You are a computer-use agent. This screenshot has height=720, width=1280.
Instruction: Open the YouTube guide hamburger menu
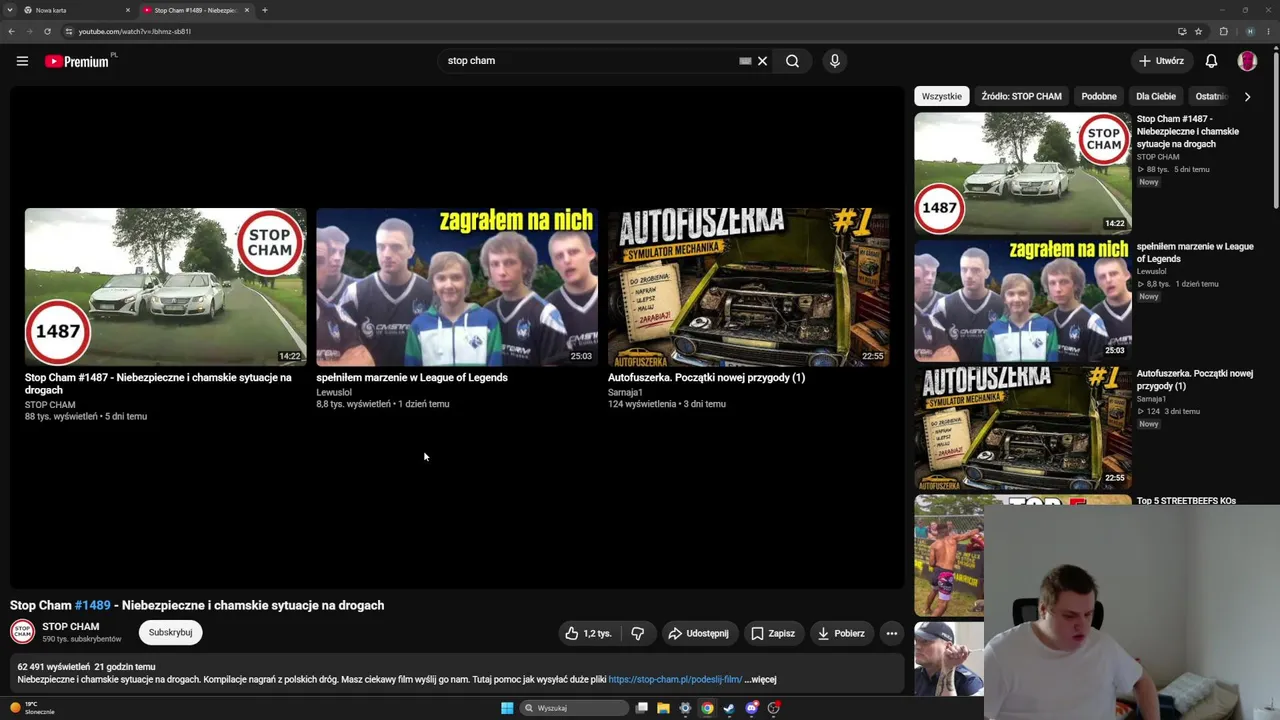22,61
